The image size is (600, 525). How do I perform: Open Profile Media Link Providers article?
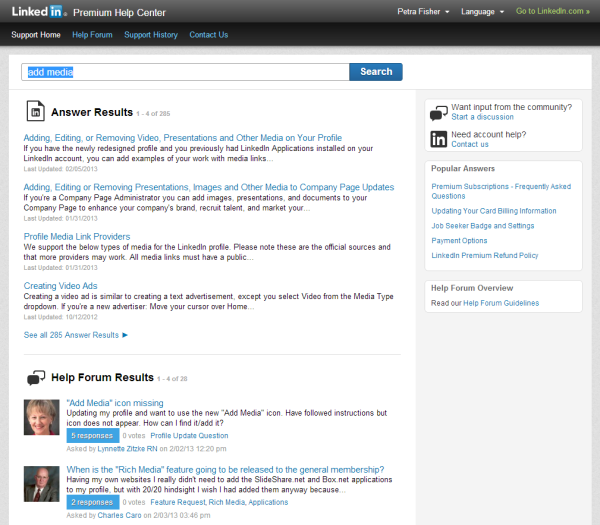77,236
